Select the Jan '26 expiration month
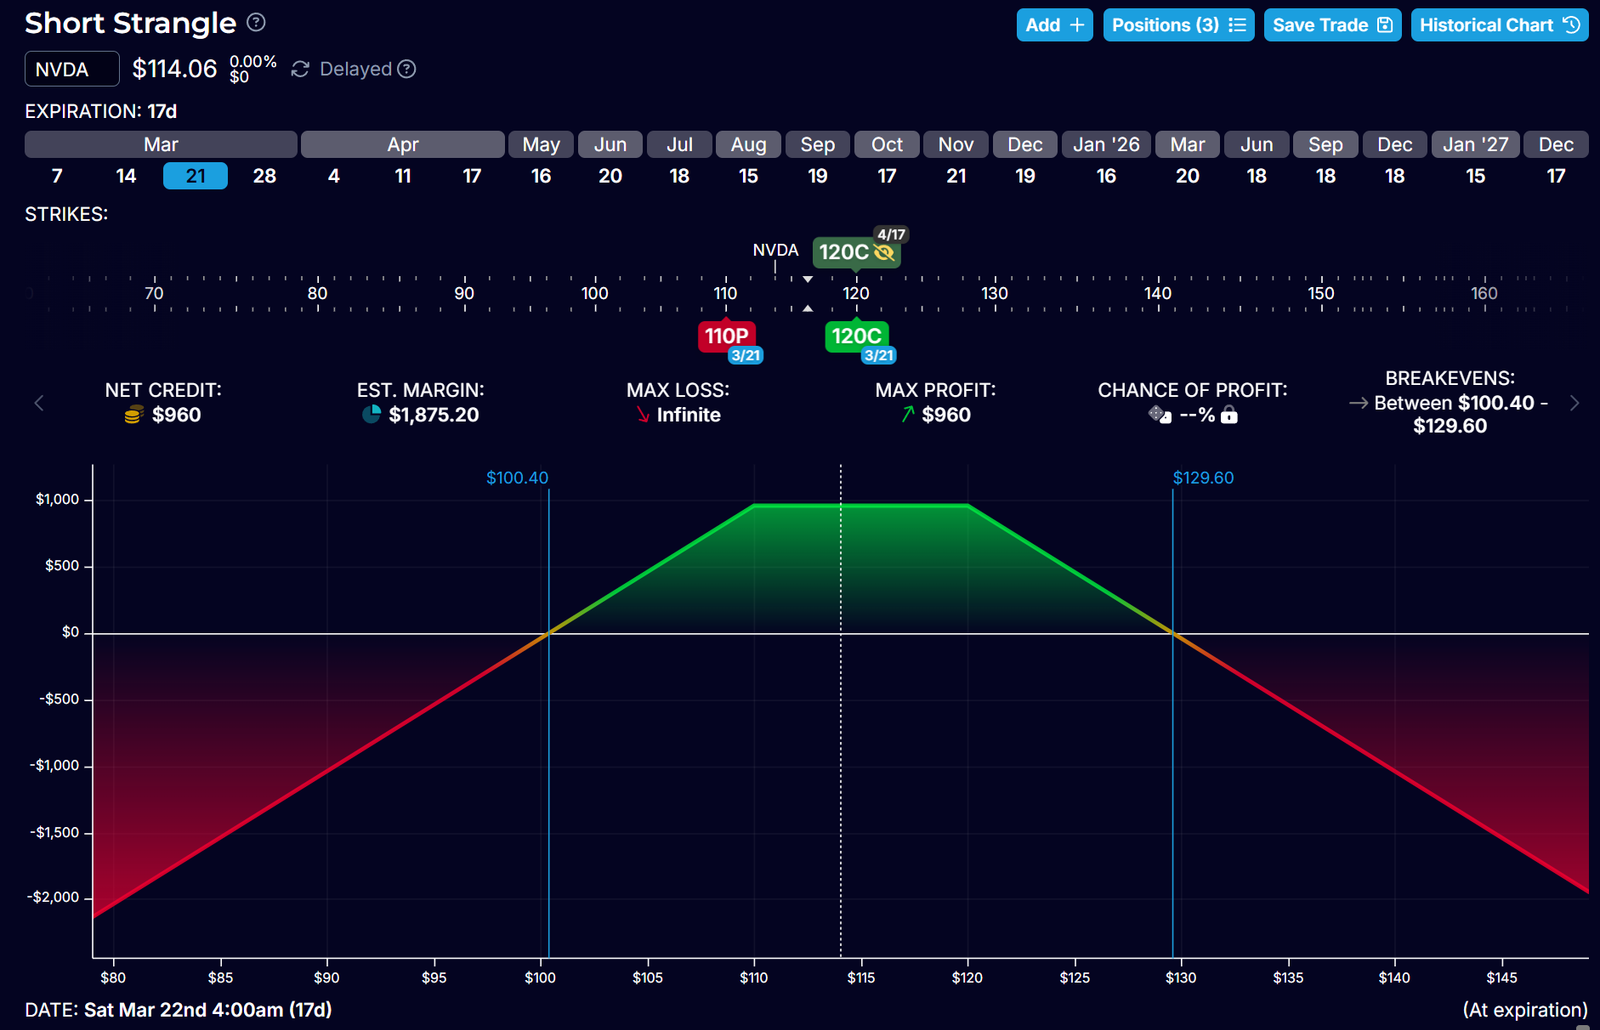1600x1030 pixels. click(1106, 144)
